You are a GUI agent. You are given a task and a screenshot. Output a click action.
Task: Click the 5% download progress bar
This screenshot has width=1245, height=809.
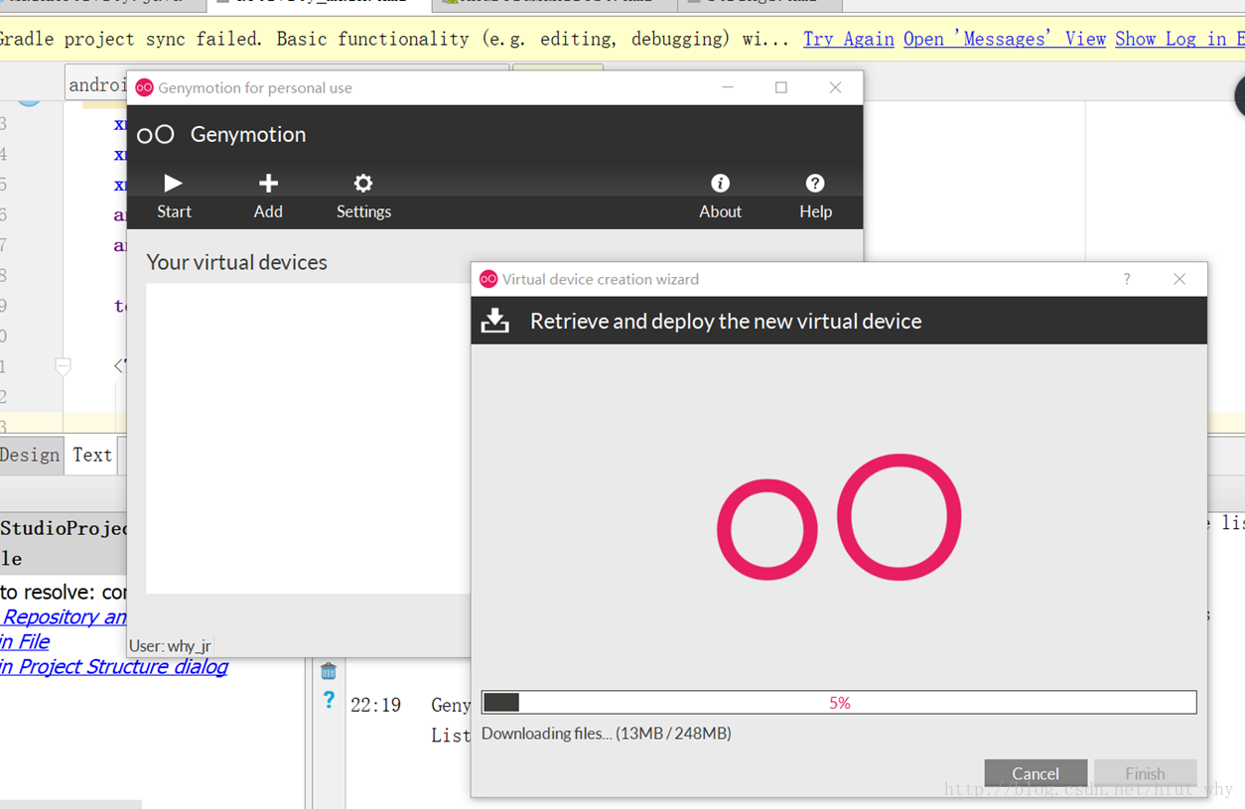point(839,703)
